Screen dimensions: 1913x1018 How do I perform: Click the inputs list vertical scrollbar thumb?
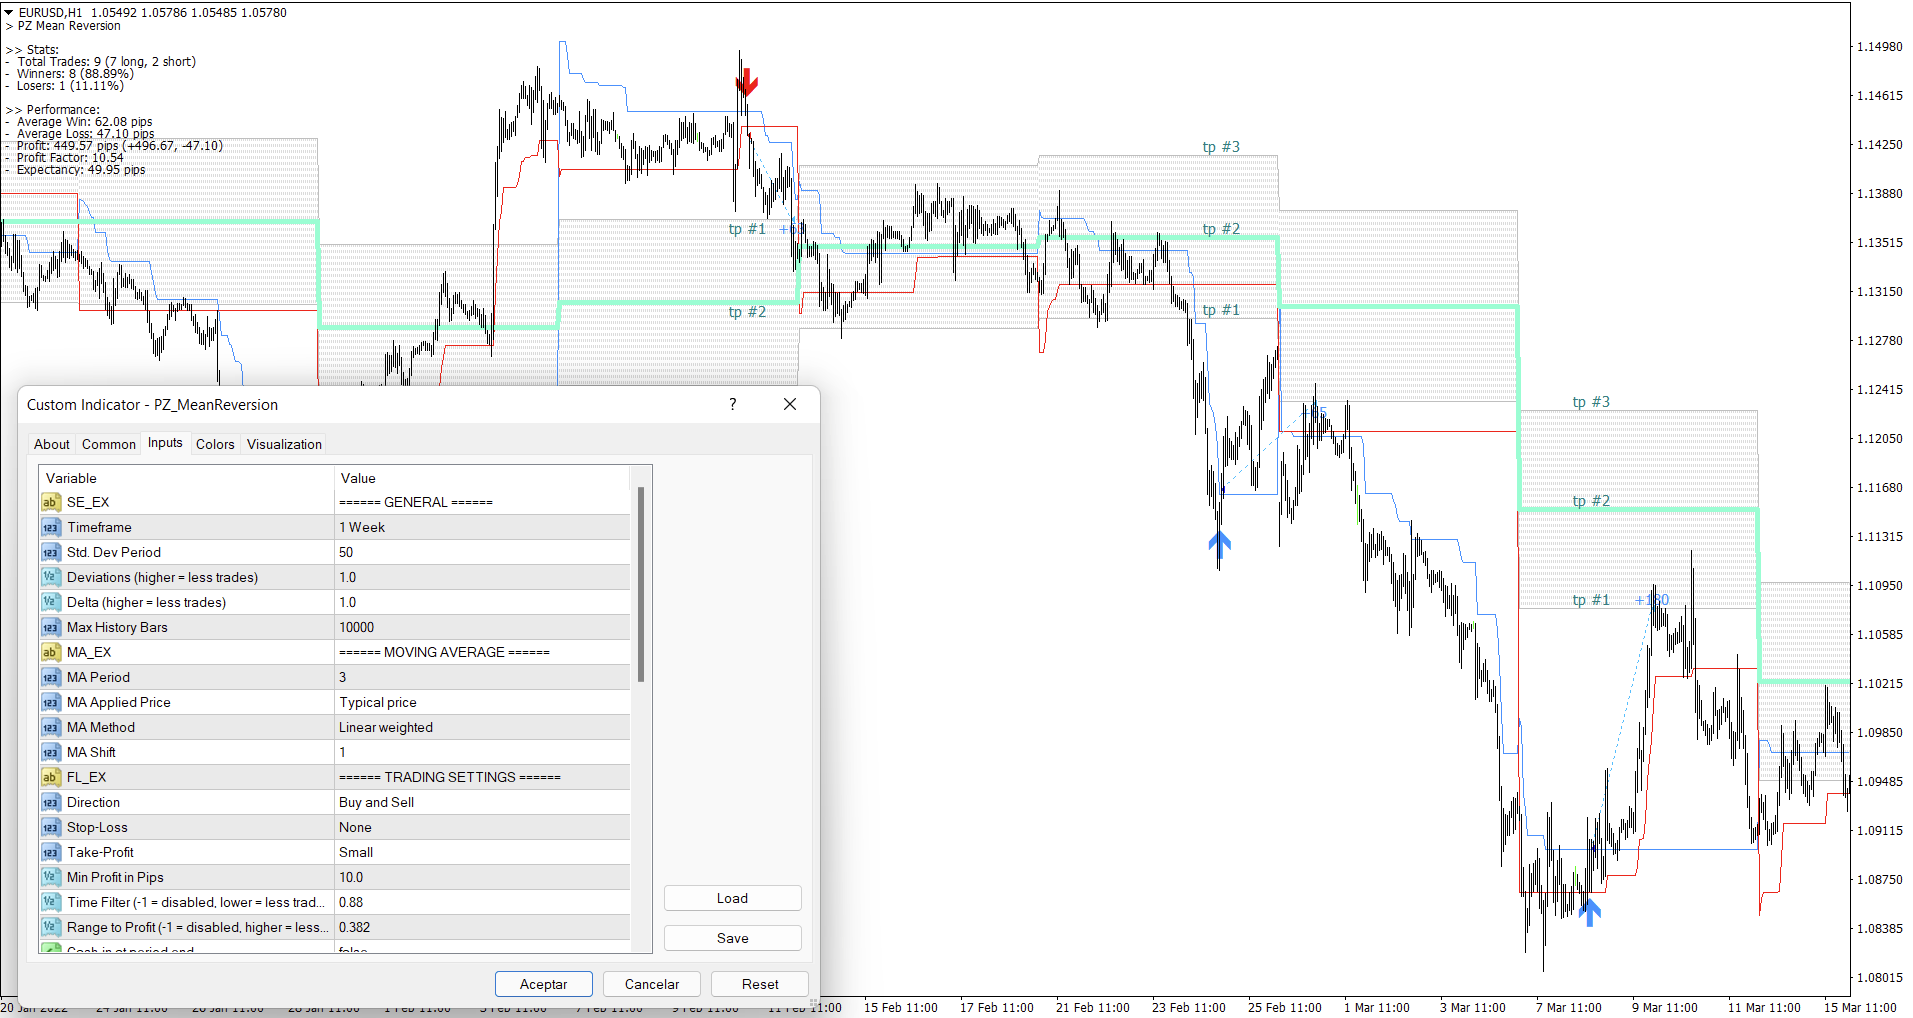[x=641, y=585]
